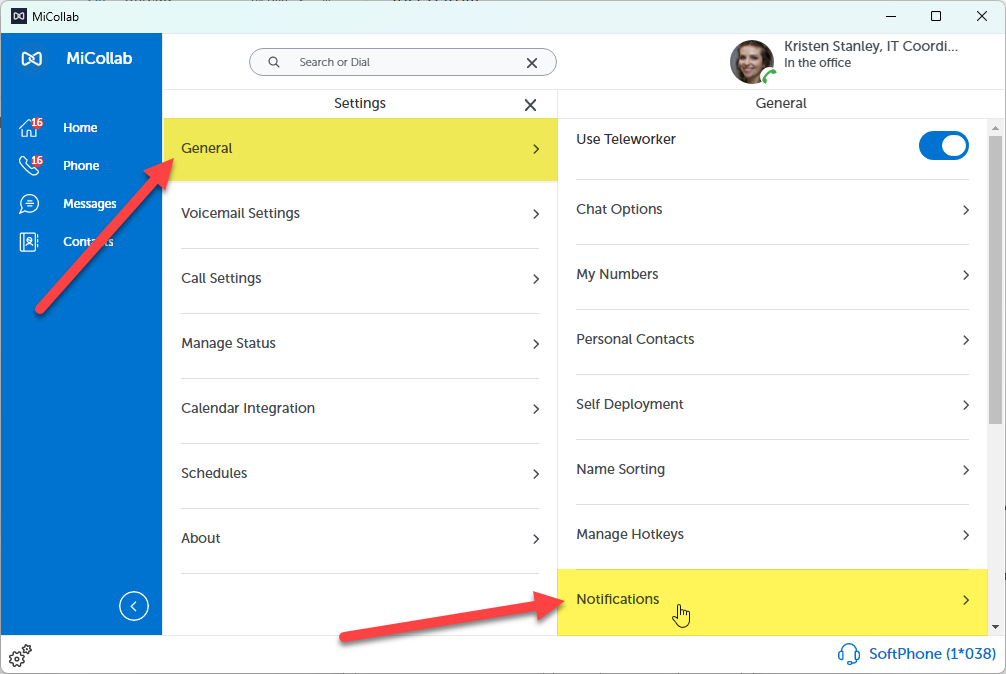
Task: Open Name Sorting
Action: [x=772, y=470]
